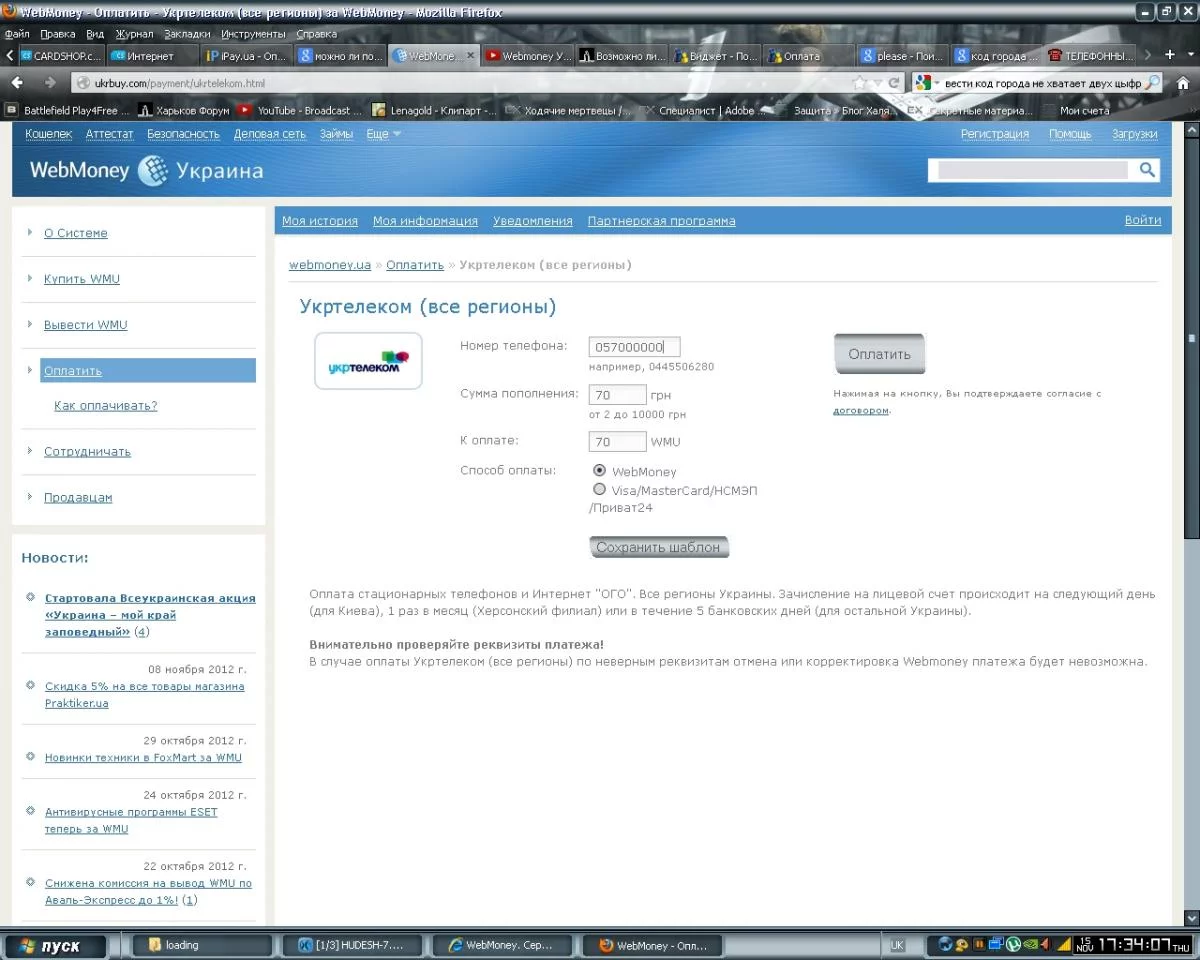Screen dimensions: 1200x960
Task: Click the К оплате WMU field
Action: (617, 441)
